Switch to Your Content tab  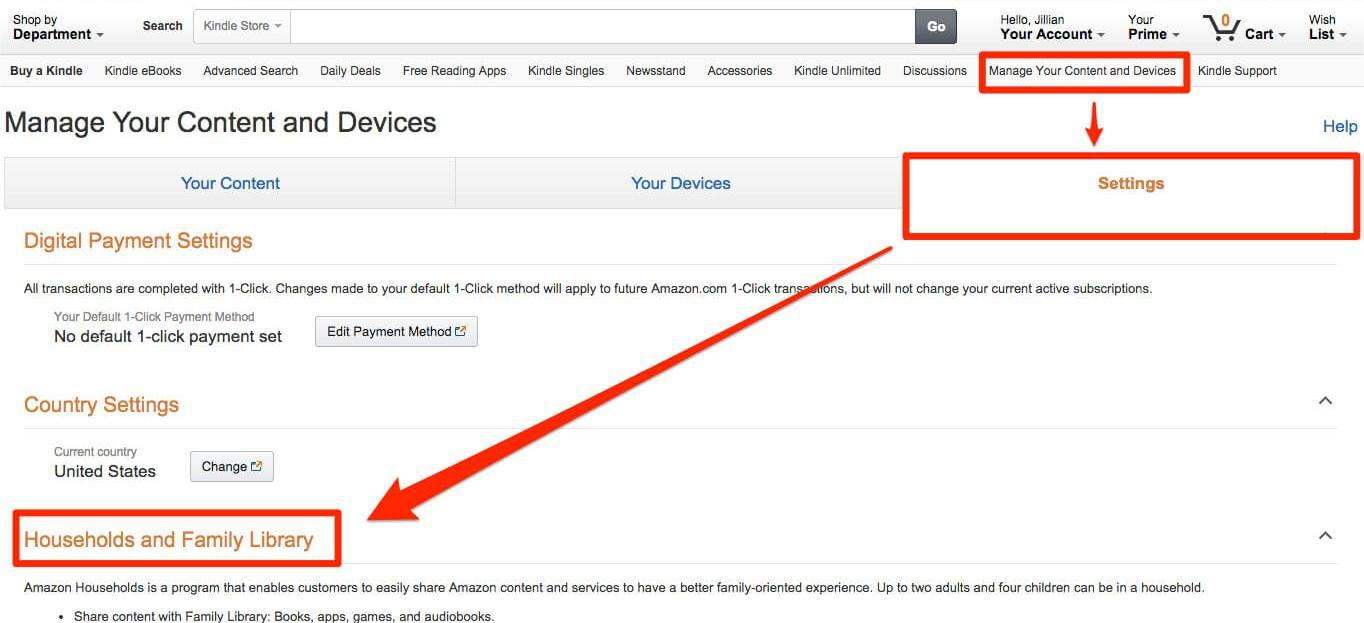click(230, 183)
